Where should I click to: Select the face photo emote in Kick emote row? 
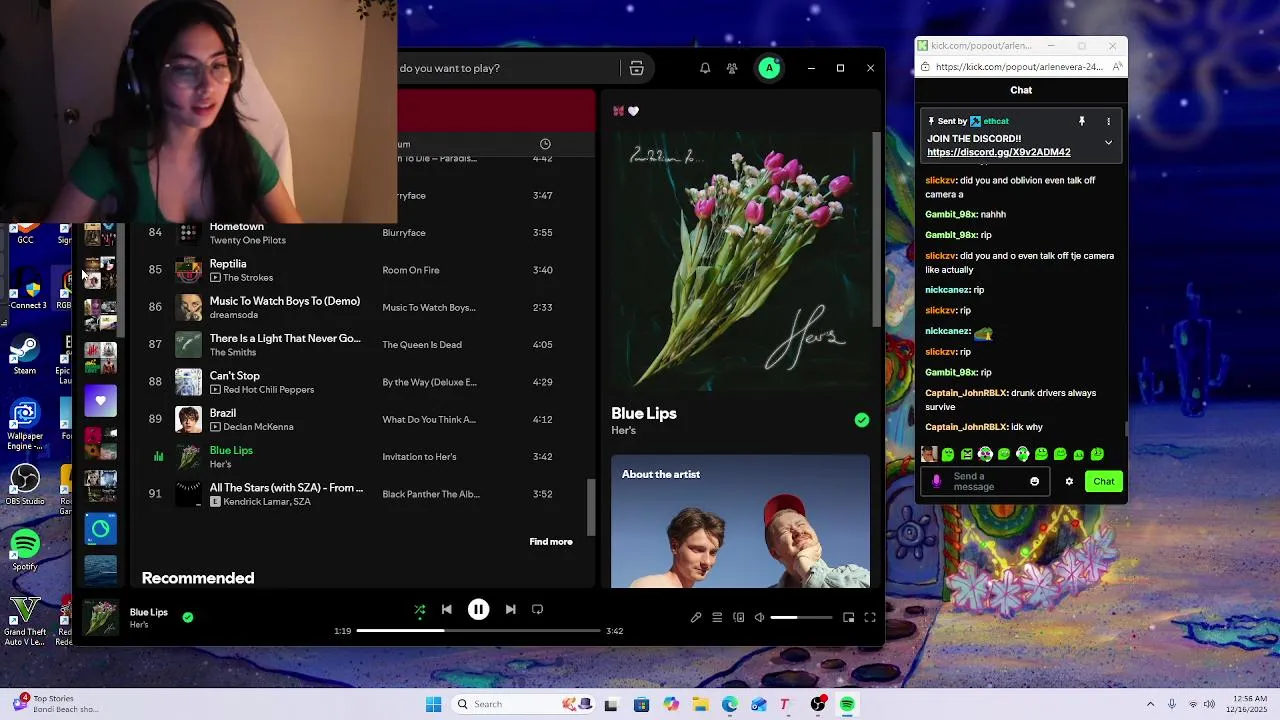(929, 454)
